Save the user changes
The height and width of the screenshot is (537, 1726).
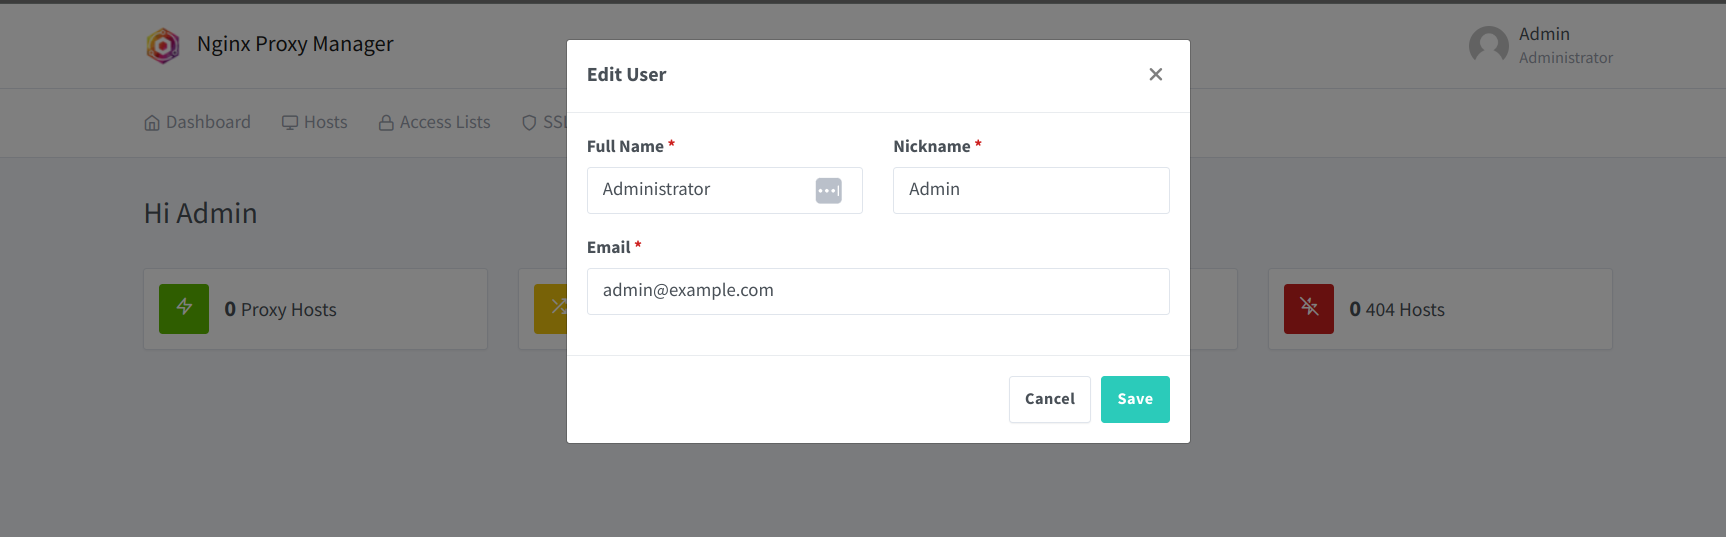pyautogui.click(x=1135, y=399)
